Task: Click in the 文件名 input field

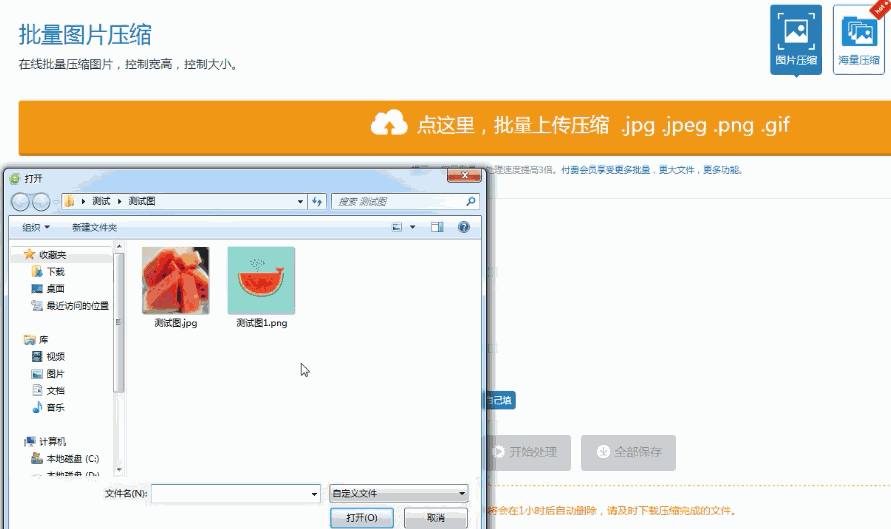Action: pyautogui.click(x=231, y=494)
